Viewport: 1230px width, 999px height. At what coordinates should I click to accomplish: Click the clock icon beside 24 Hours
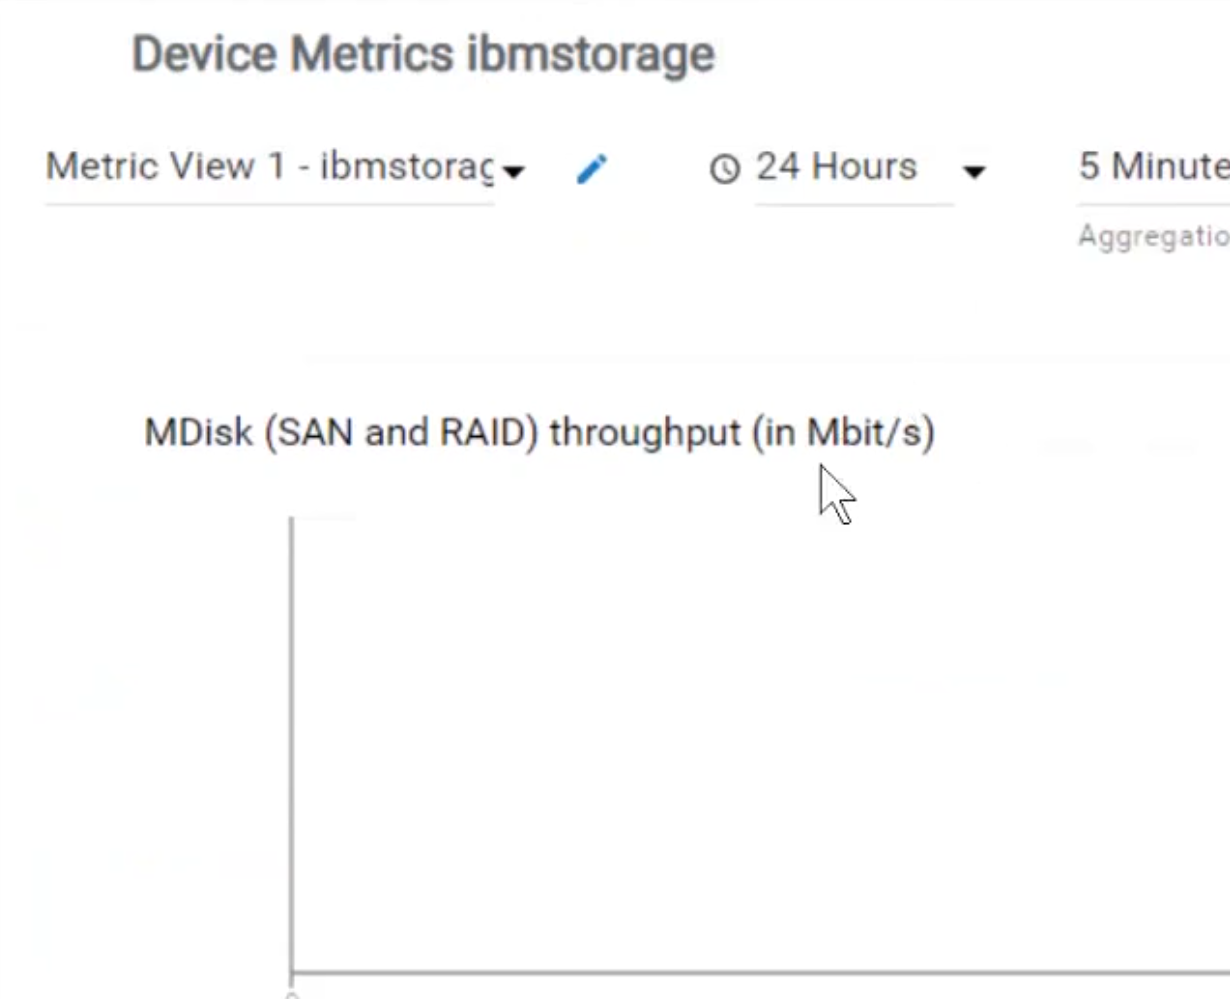(x=725, y=169)
